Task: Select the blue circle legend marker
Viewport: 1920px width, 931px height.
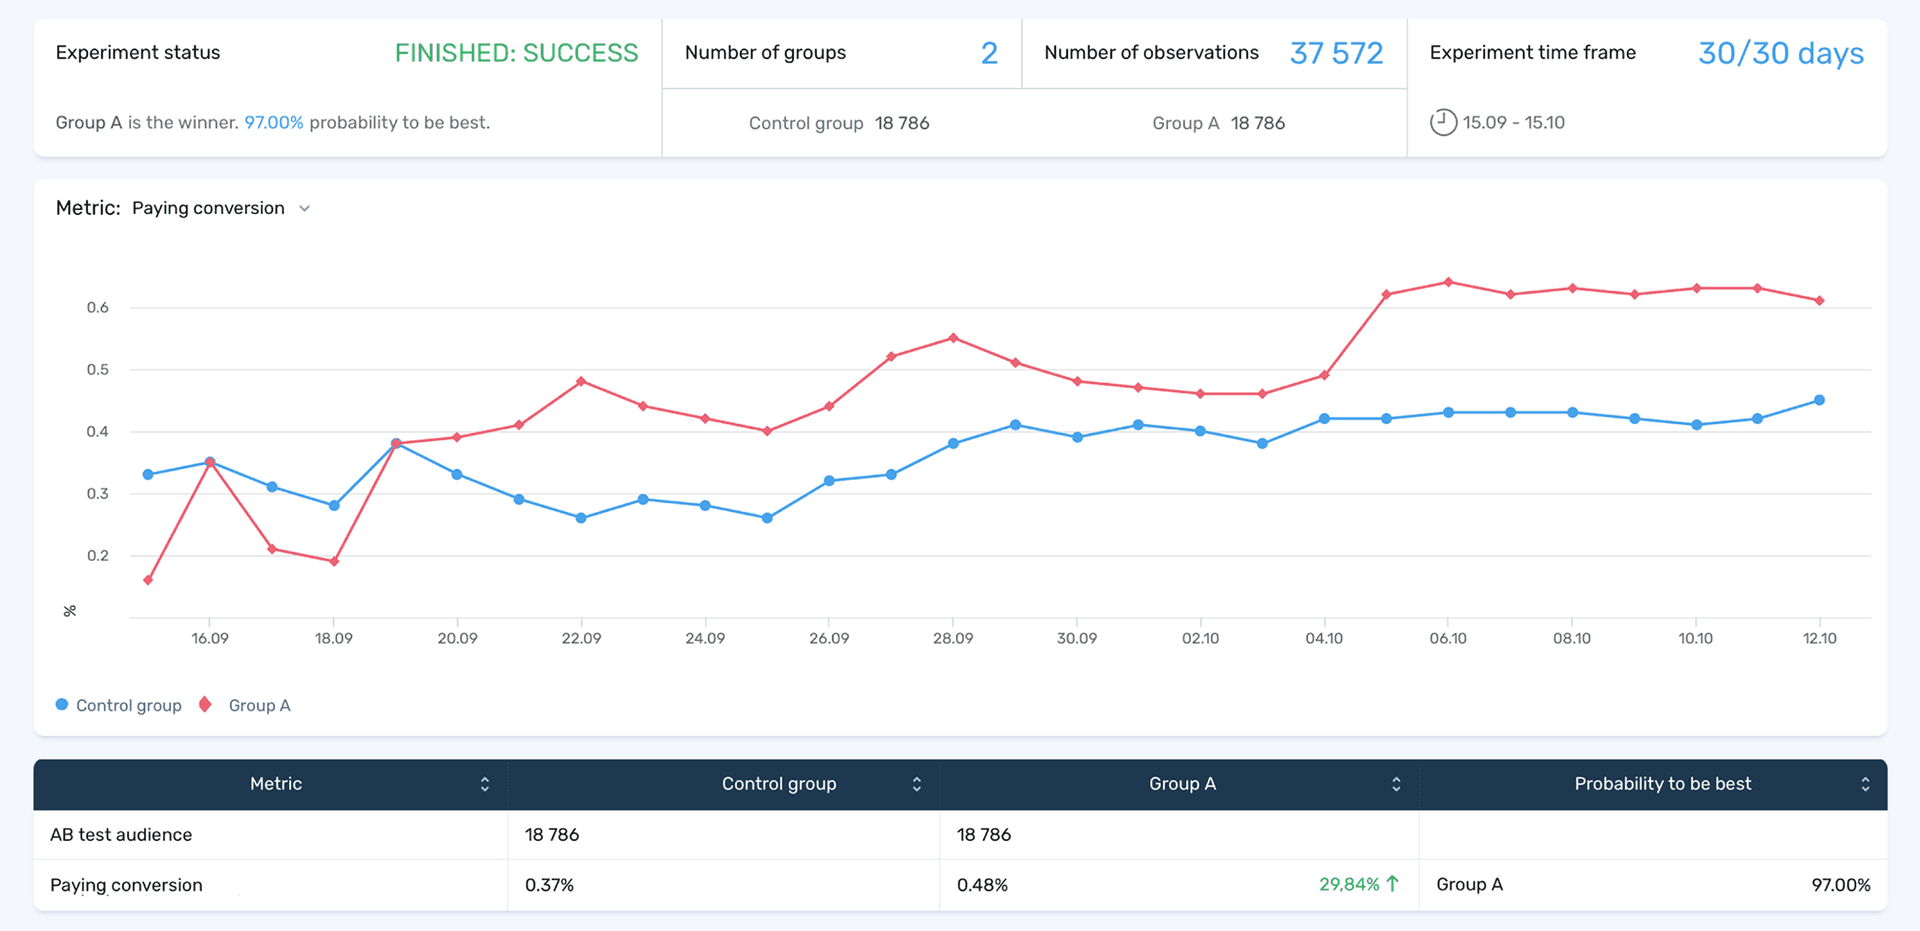Action: pyautogui.click(x=61, y=704)
